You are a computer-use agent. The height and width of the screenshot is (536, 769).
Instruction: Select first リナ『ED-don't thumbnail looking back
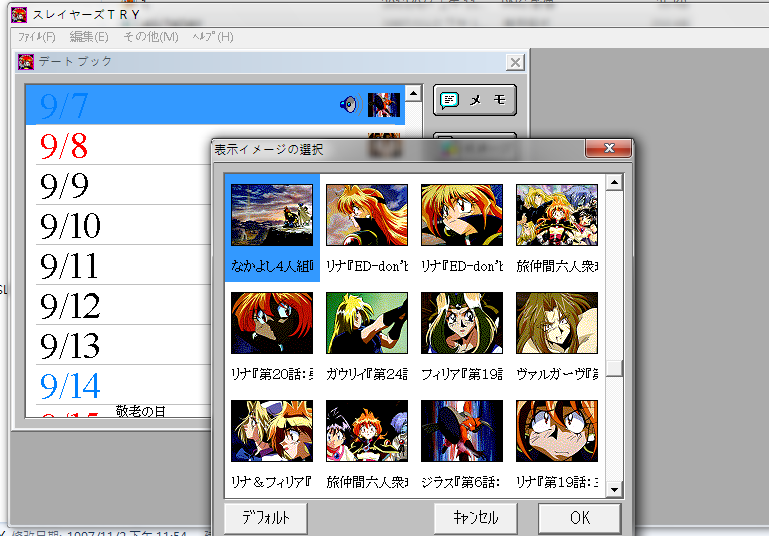pyautogui.click(x=367, y=215)
